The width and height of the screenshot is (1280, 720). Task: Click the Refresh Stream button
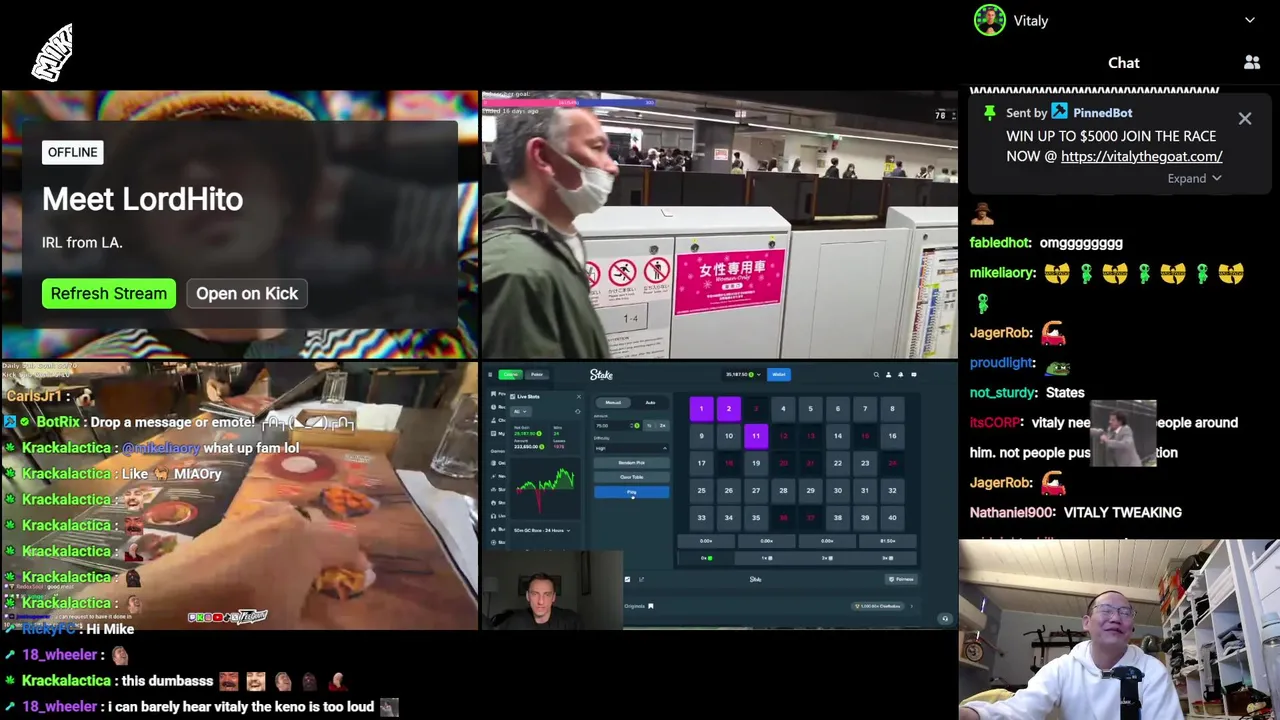pos(109,293)
